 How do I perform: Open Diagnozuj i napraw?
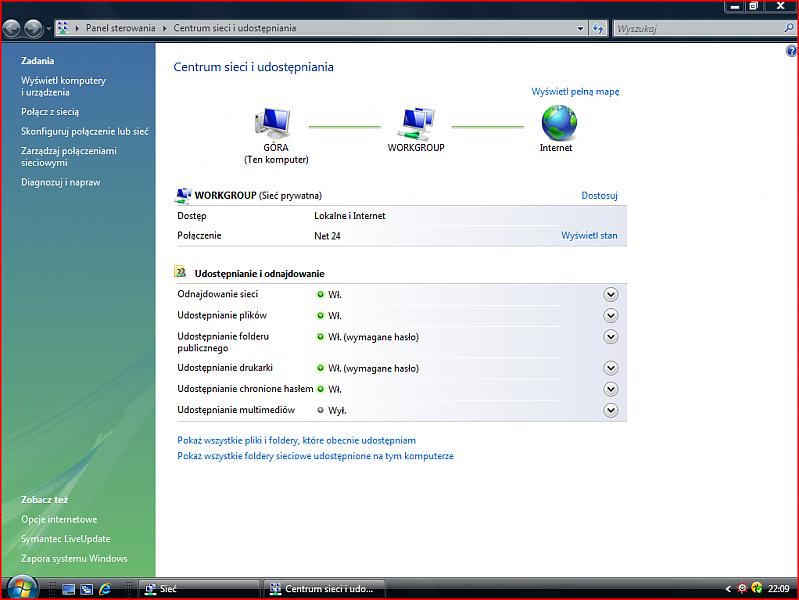coord(61,182)
